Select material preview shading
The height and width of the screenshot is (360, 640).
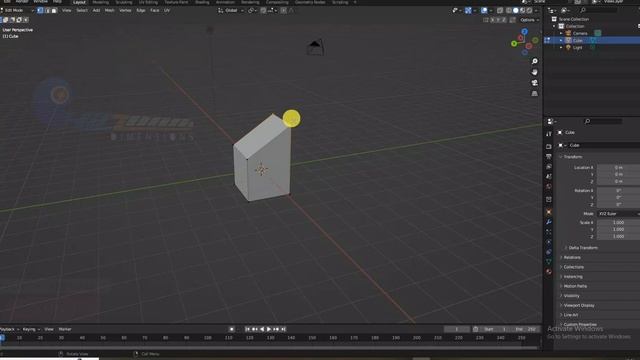click(523, 11)
